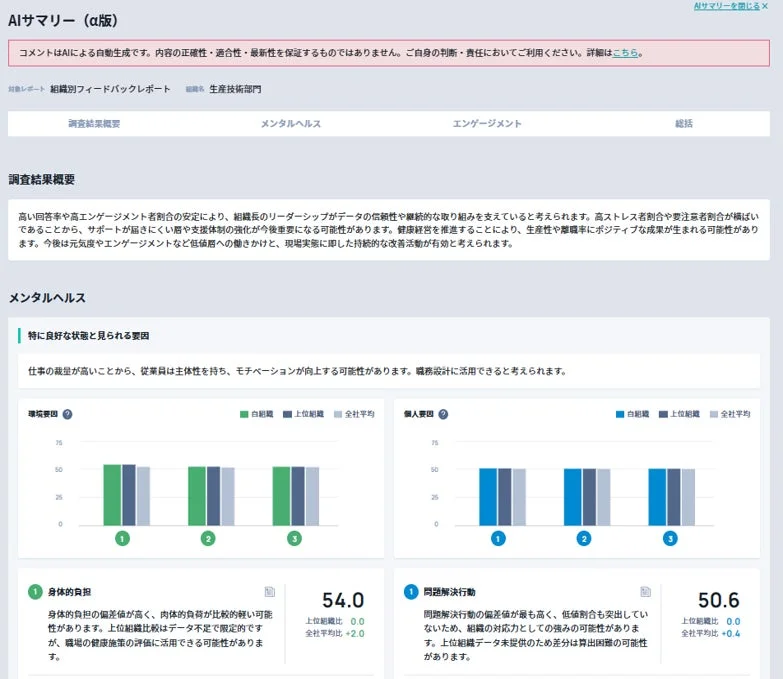Click the 全社平均比 +2.0 value
The image size is (783, 679).
355,634
